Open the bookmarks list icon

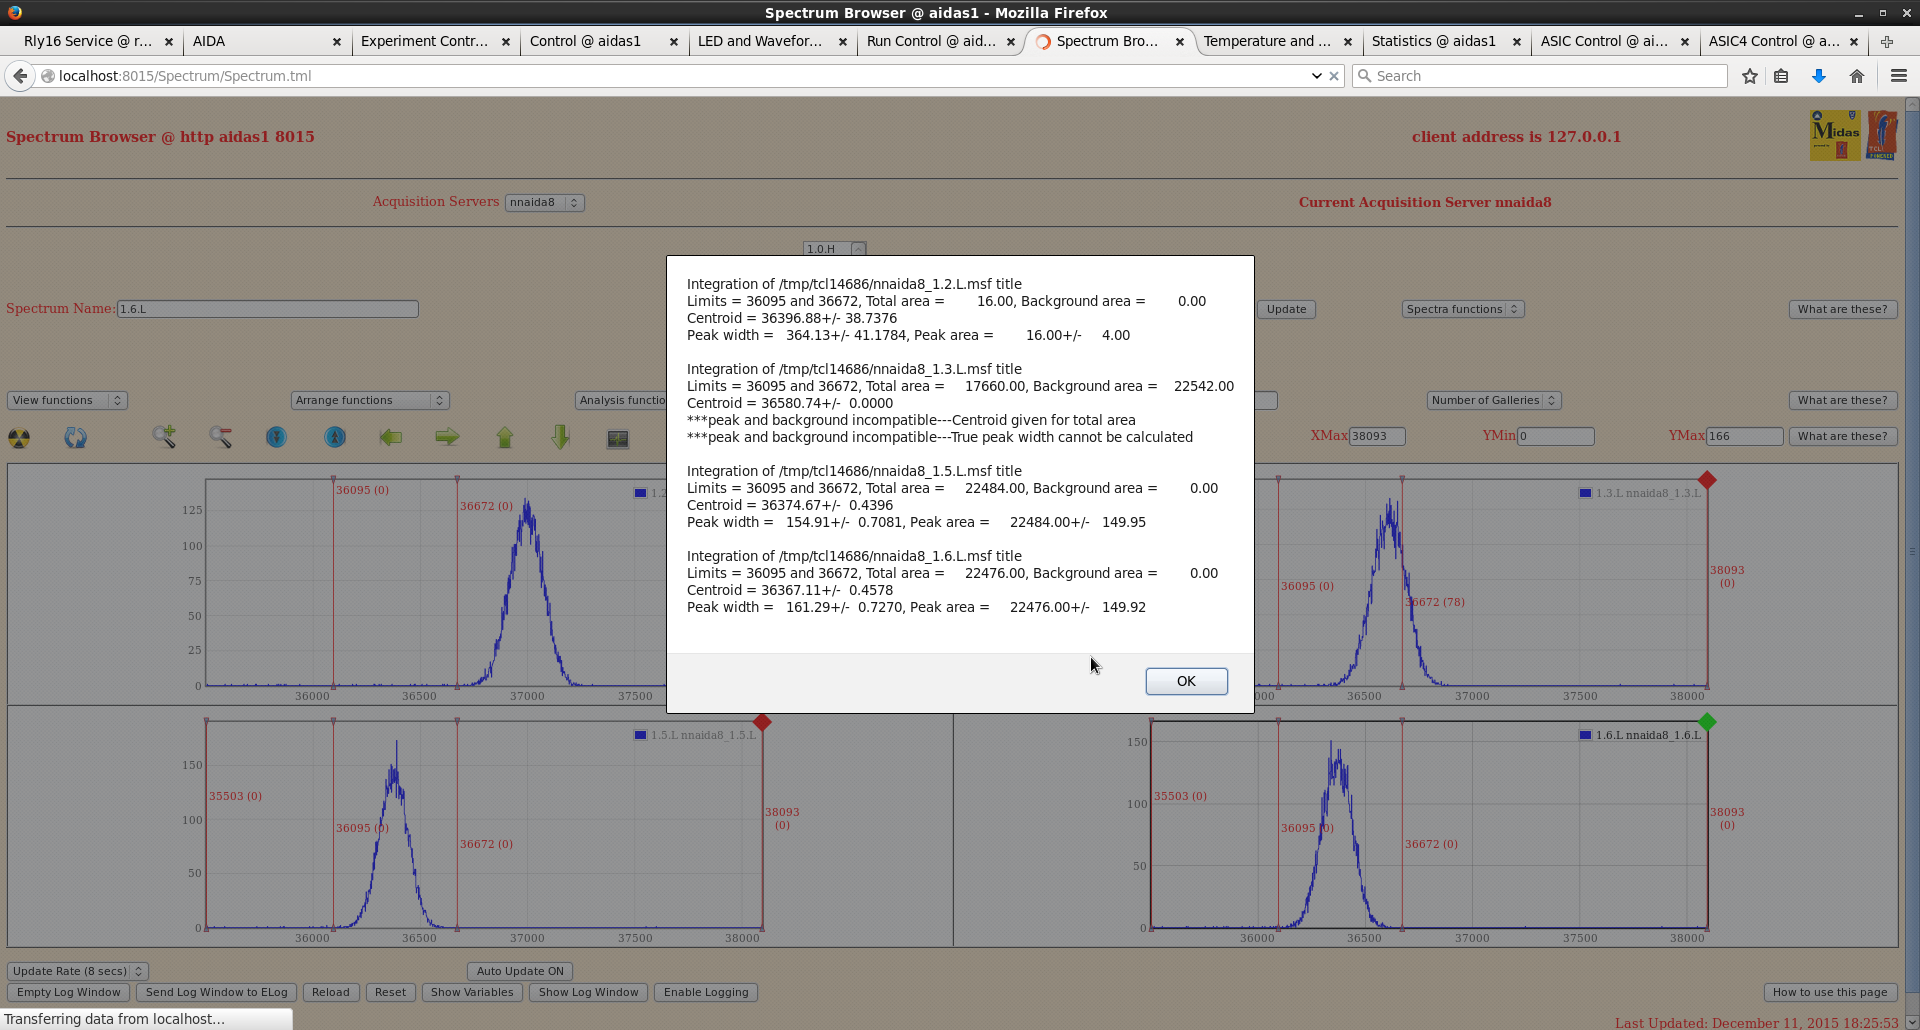point(1781,76)
